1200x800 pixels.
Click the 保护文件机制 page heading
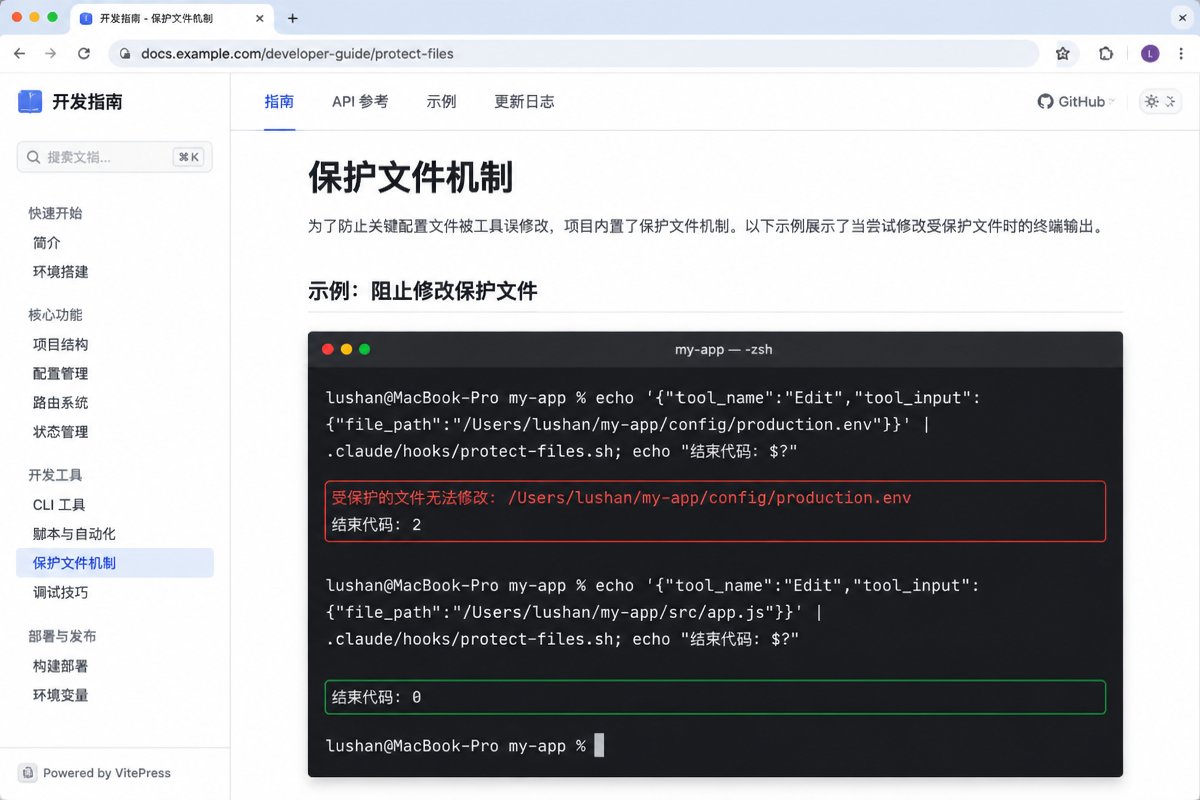pyautogui.click(x=410, y=178)
